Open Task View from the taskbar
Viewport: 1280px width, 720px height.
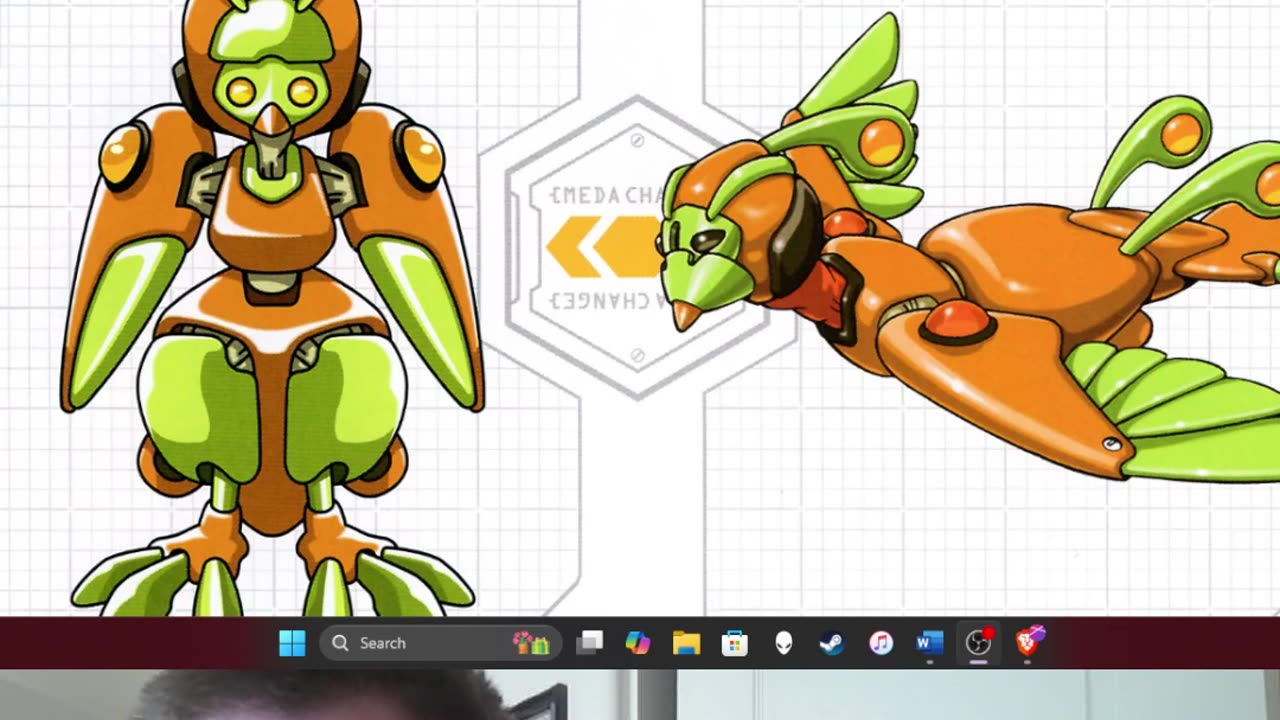click(589, 643)
